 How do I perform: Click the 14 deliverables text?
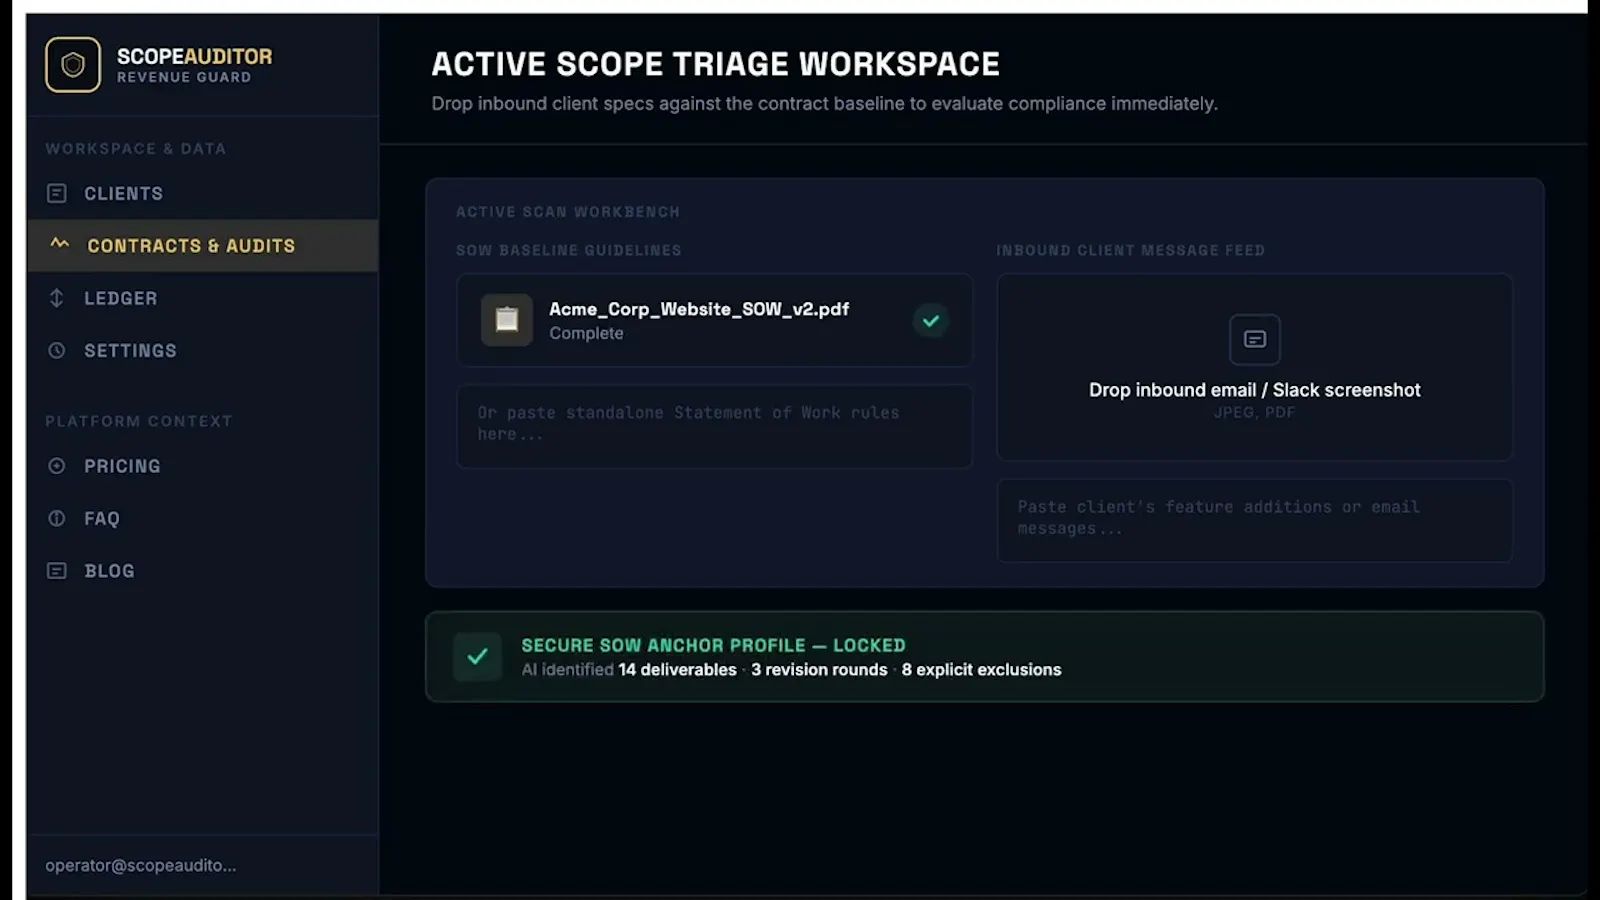pos(677,670)
